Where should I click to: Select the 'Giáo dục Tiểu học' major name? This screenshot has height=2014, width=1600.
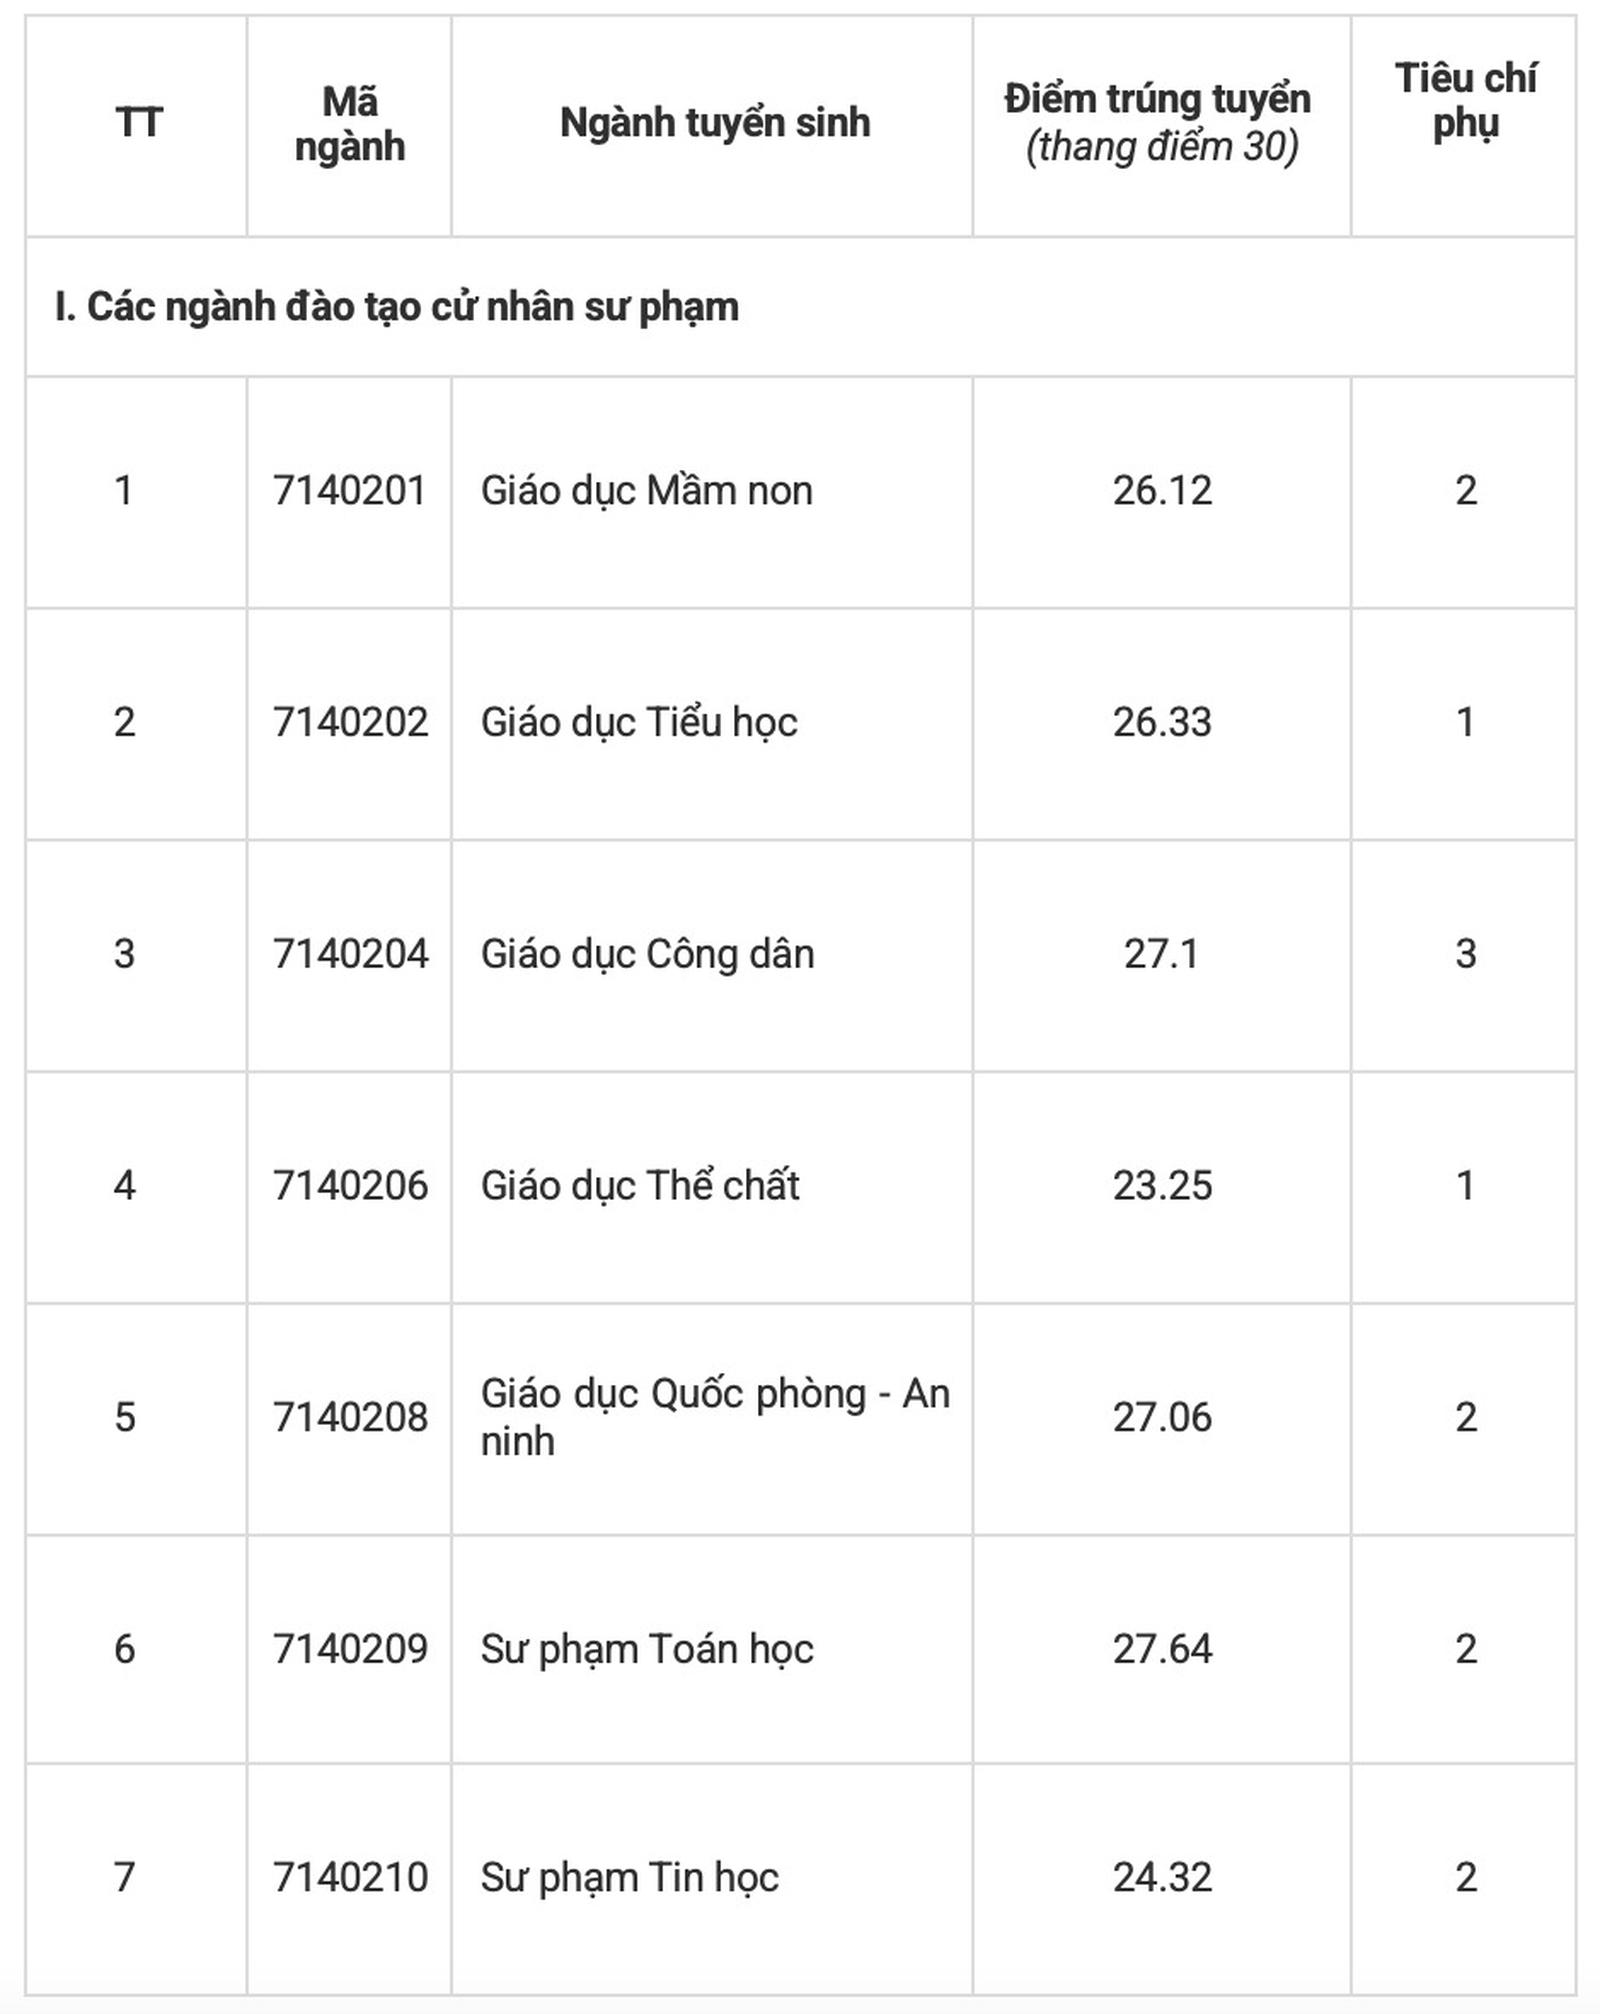pos(639,722)
